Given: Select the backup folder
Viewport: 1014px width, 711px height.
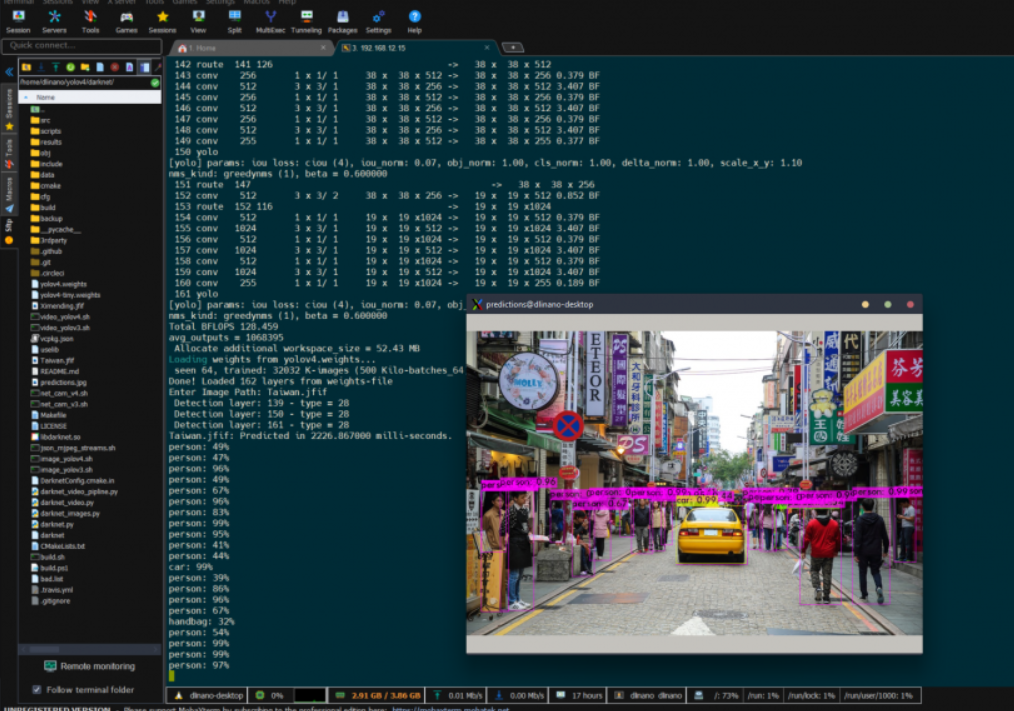Looking at the screenshot, I should tap(47, 219).
